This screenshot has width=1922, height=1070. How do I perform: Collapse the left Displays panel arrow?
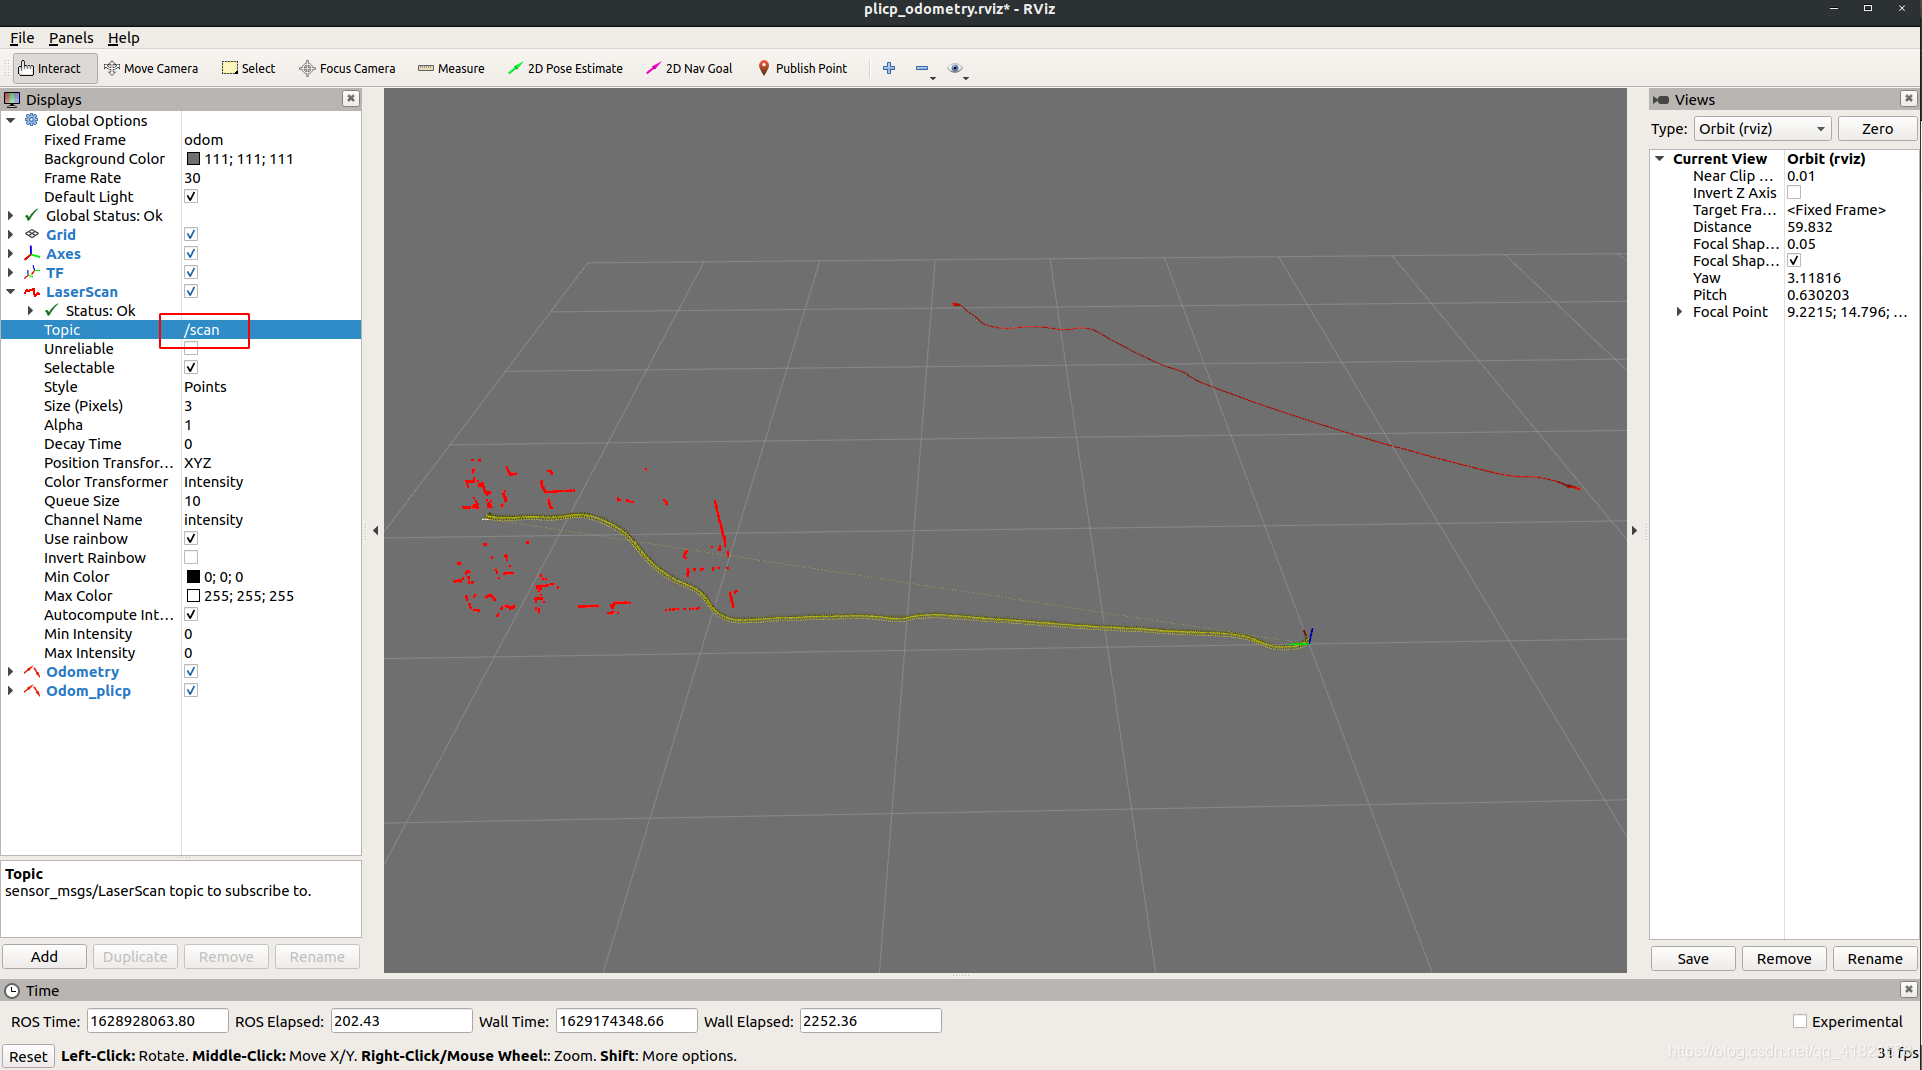coord(375,531)
